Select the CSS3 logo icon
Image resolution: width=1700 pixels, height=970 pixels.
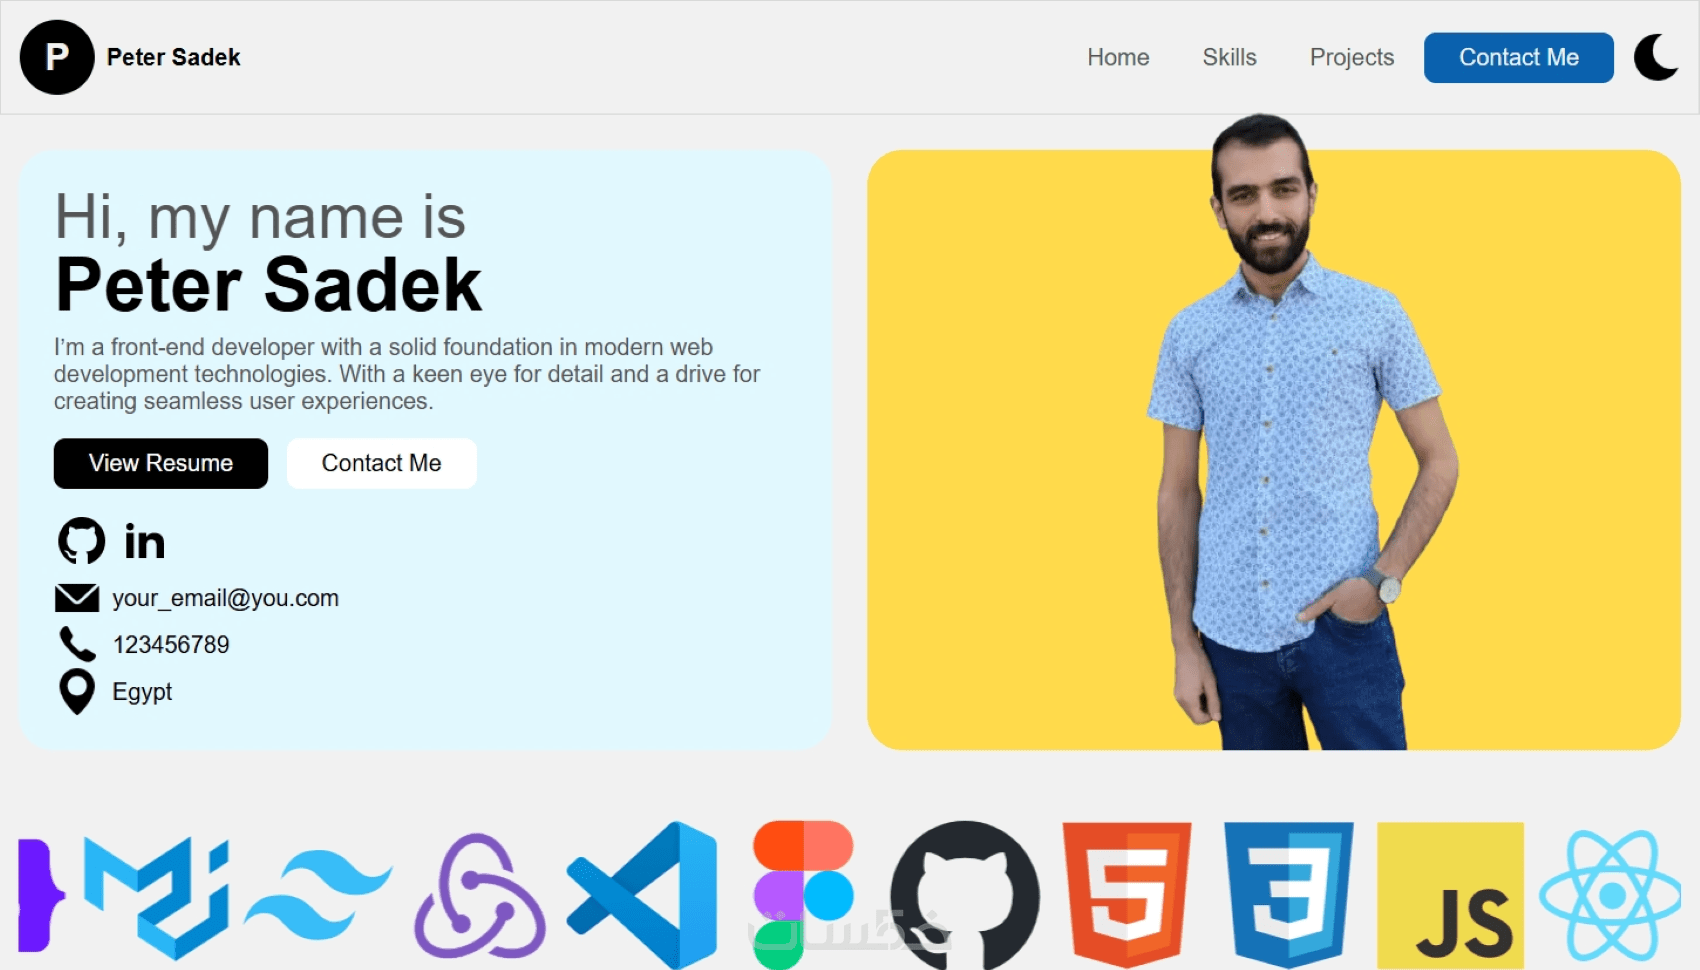click(1289, 896)
